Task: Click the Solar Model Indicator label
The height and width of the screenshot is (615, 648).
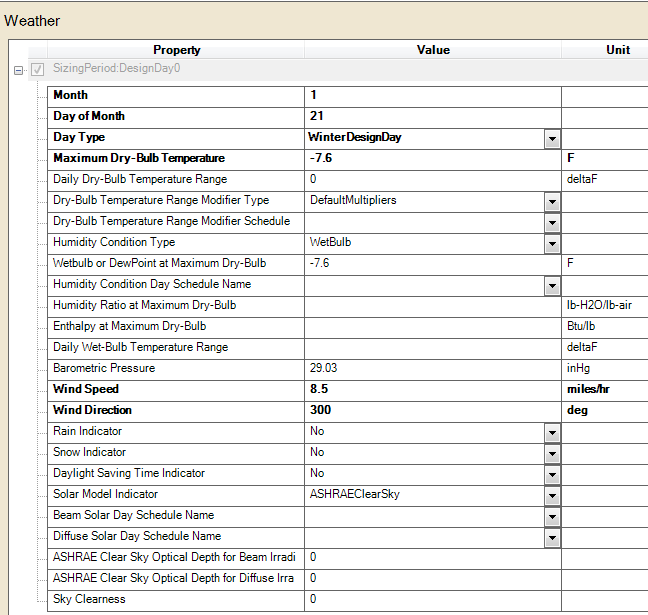Action: (105, 494)
